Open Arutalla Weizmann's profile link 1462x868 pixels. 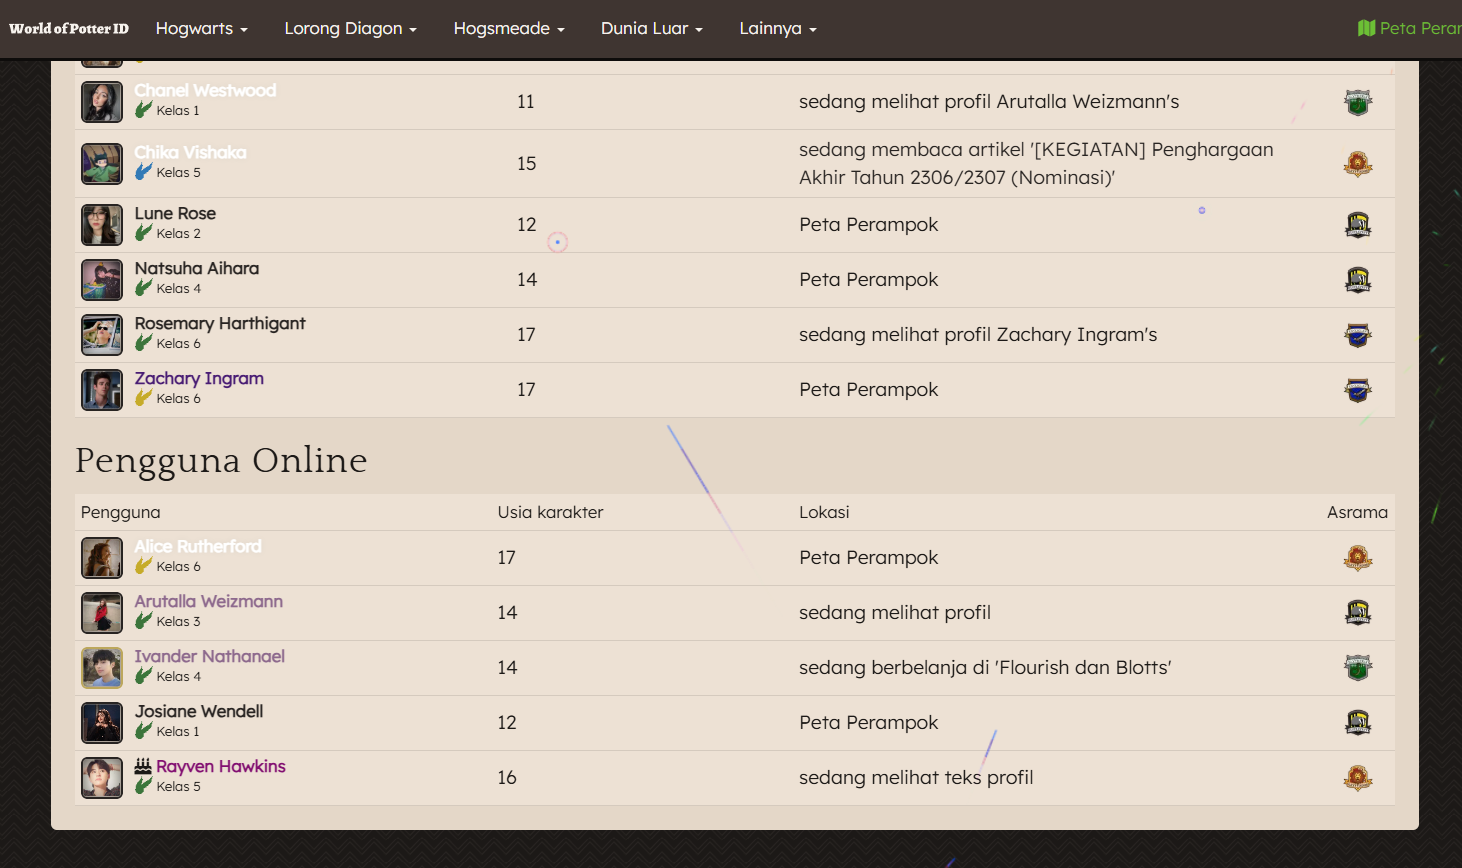coord(208,601)
